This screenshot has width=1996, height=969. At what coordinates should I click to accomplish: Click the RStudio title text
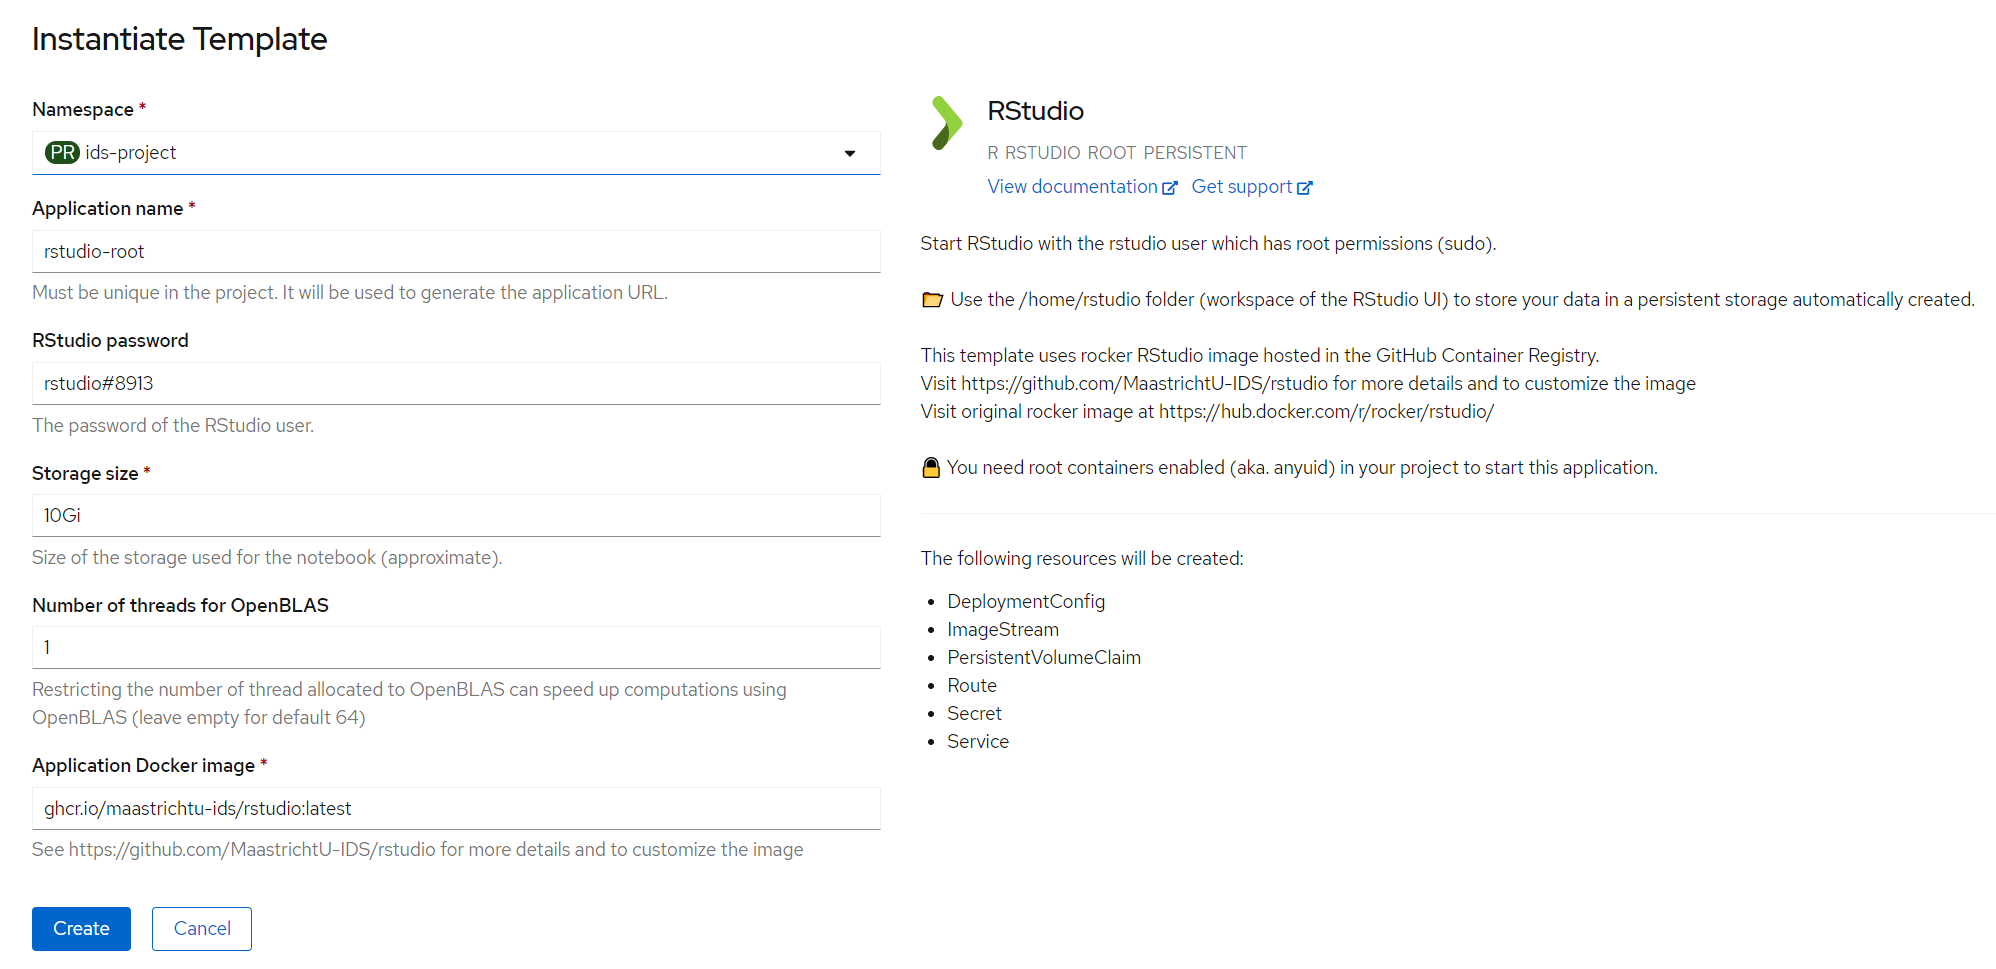click(1036, 111)
